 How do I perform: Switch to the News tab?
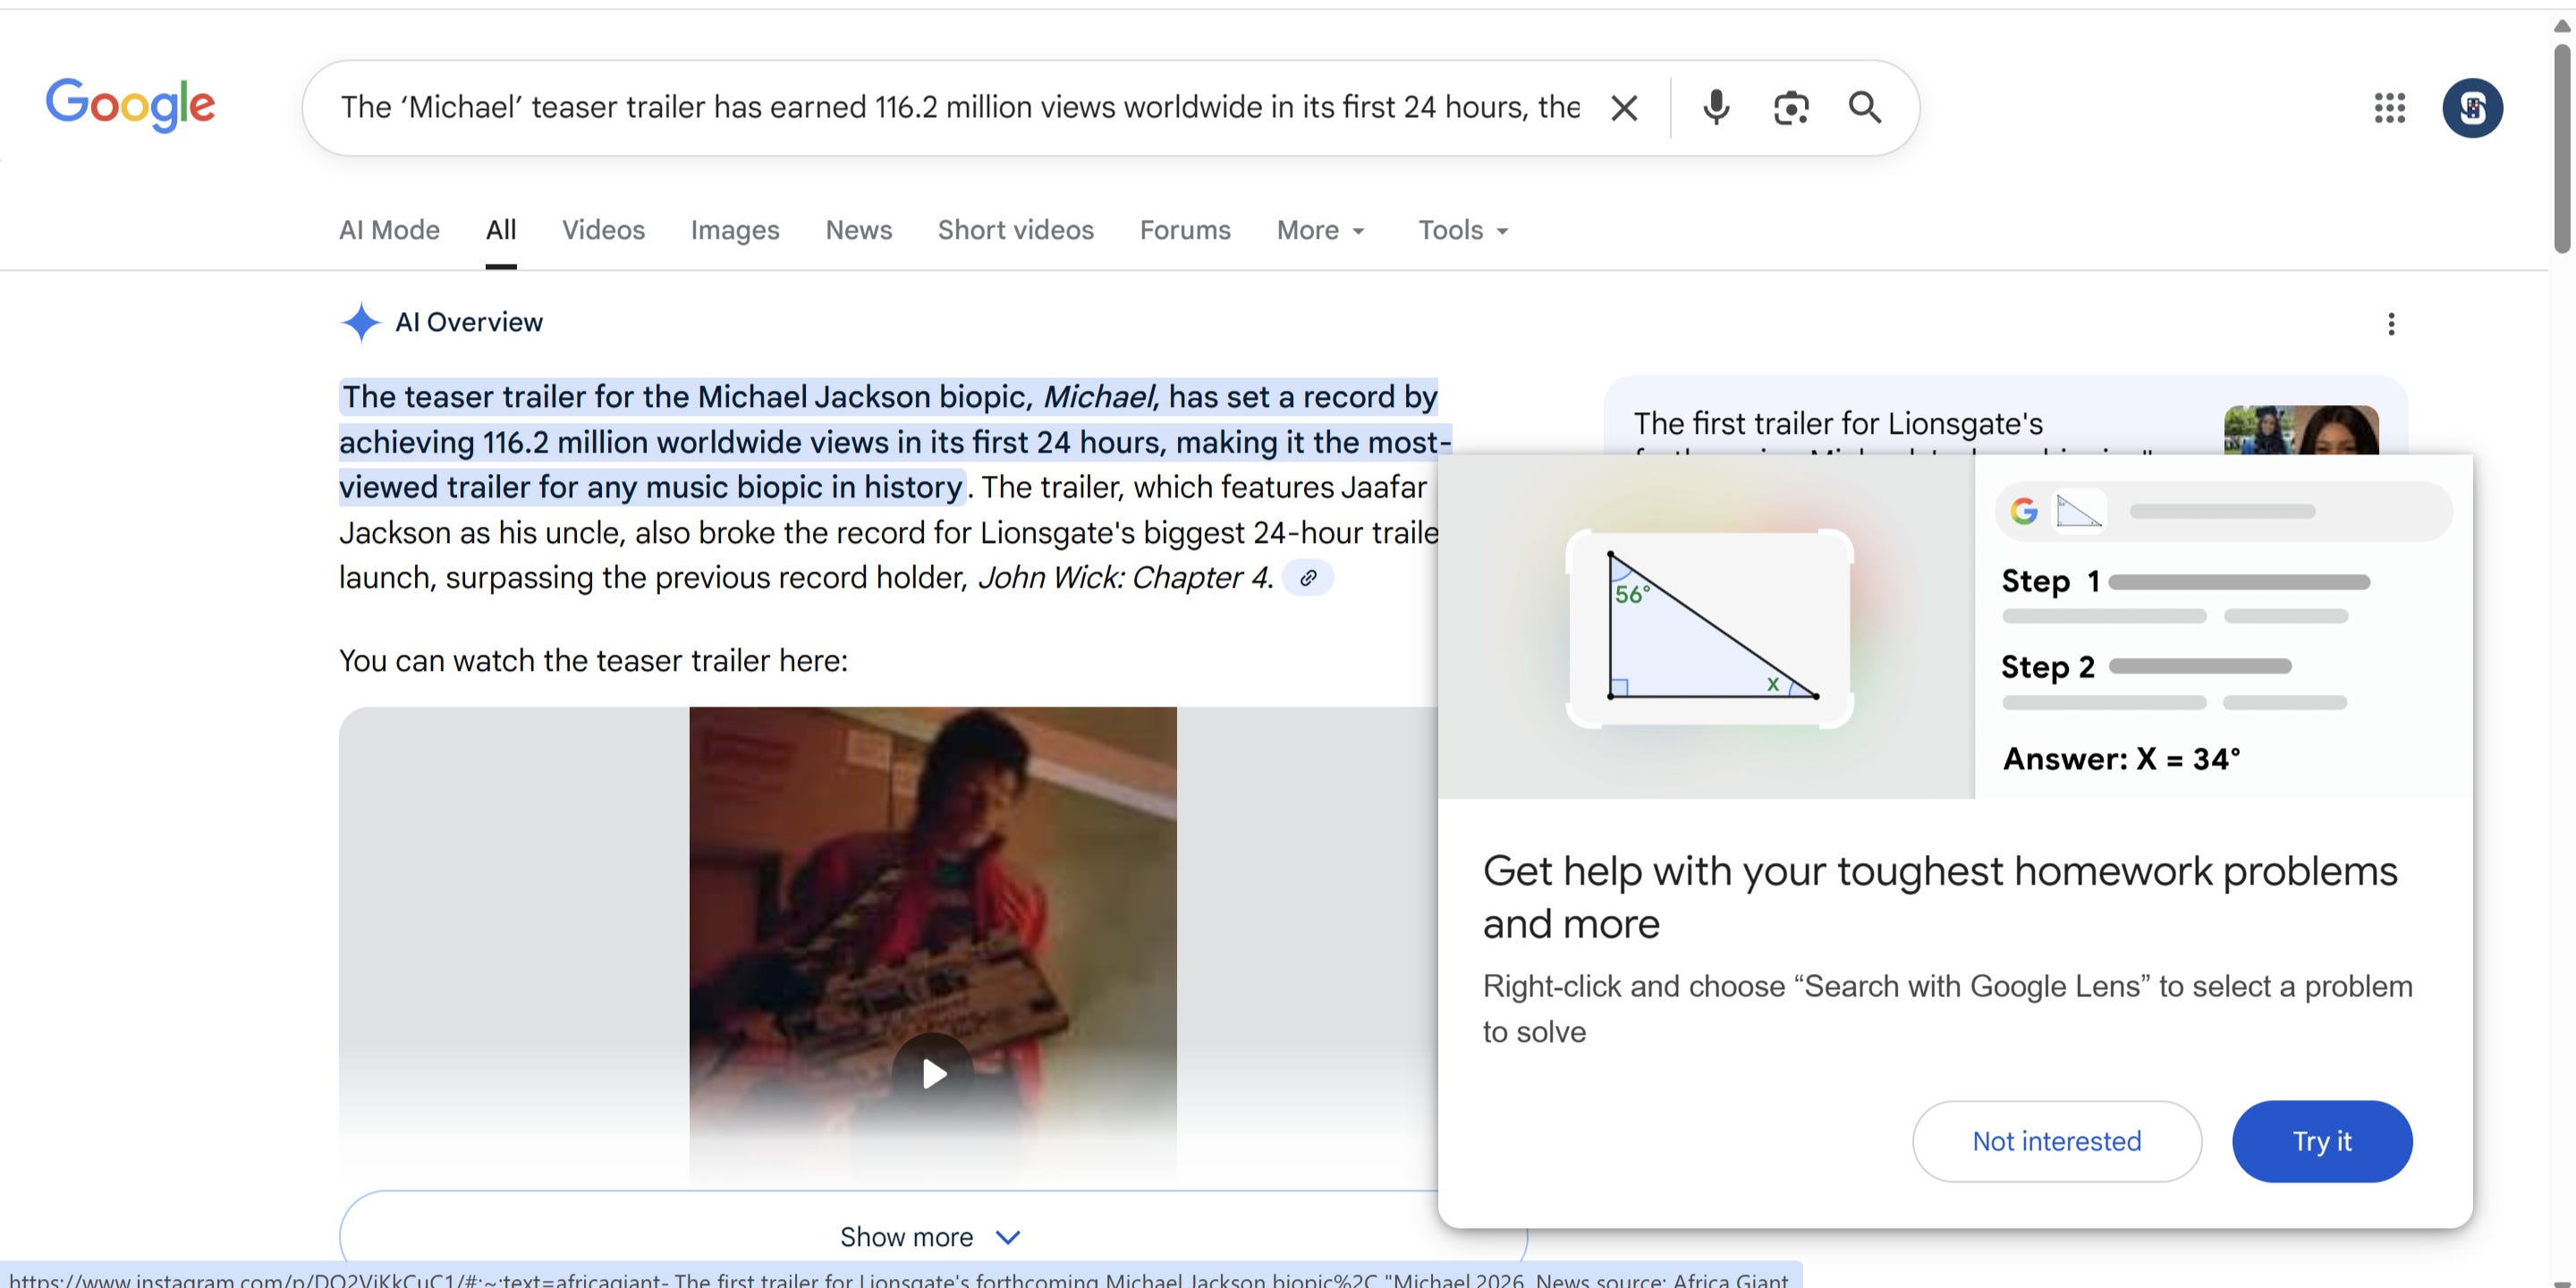858,231
